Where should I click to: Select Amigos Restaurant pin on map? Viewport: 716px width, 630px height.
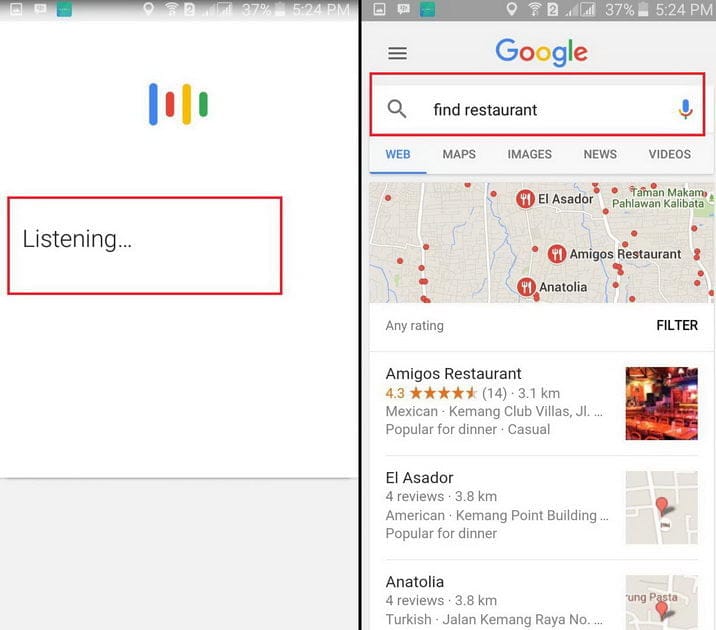click(x=556, y=254)
